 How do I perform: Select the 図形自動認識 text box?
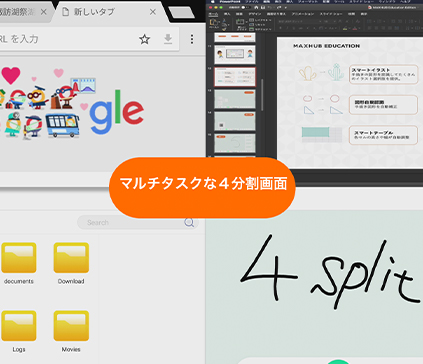click(x=383, y=105)
